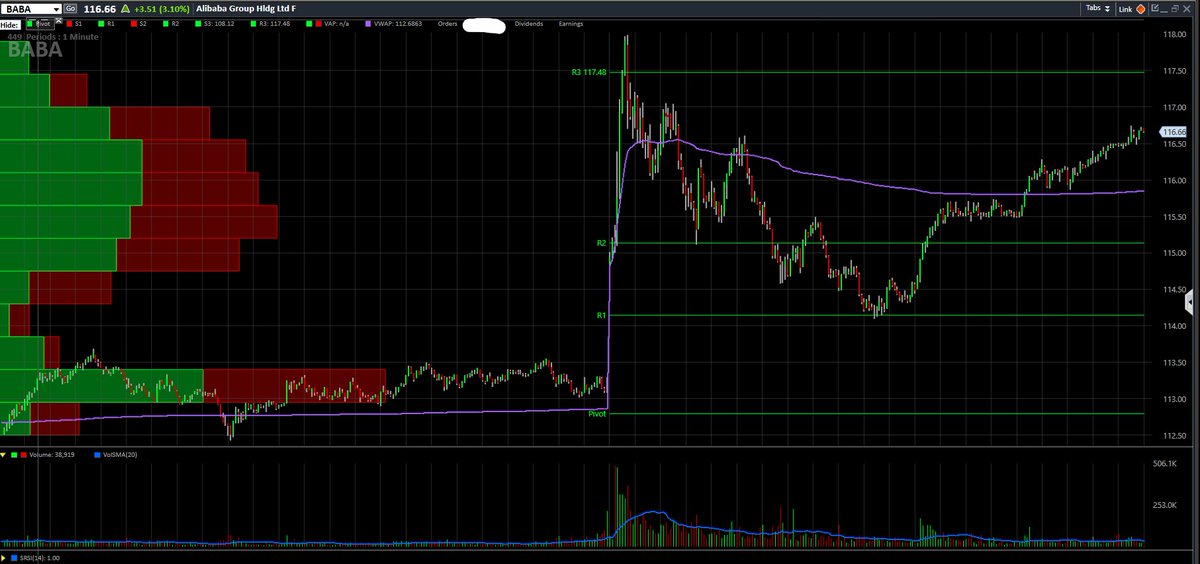This screenshot has height=564, width=1200.
Task: Click the Alibaba Group Hldg Ltd F title
Action: pyautogui.click(x=246, y=9)
